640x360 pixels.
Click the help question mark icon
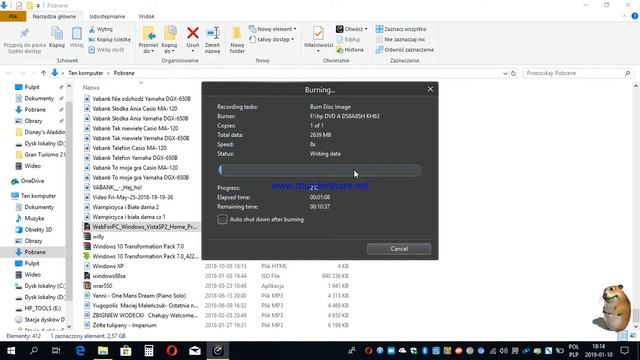634,16
